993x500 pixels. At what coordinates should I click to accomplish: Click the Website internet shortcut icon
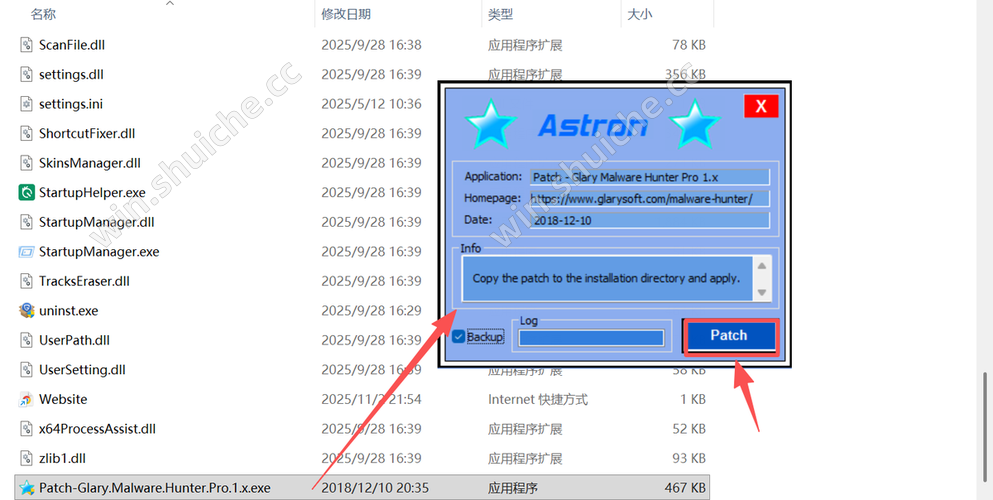[27, 399]
